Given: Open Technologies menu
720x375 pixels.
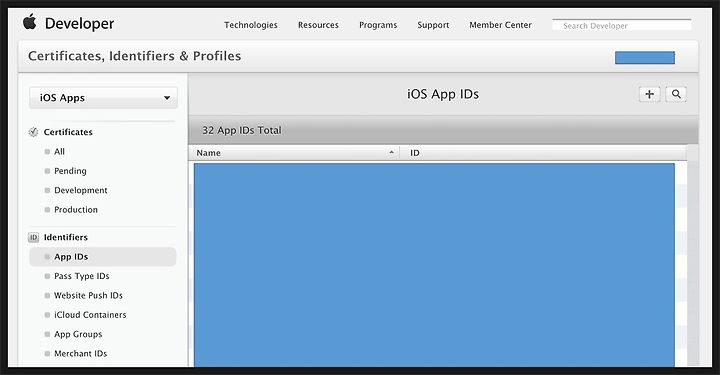Looking at the screenshot, I should (251, 25).
